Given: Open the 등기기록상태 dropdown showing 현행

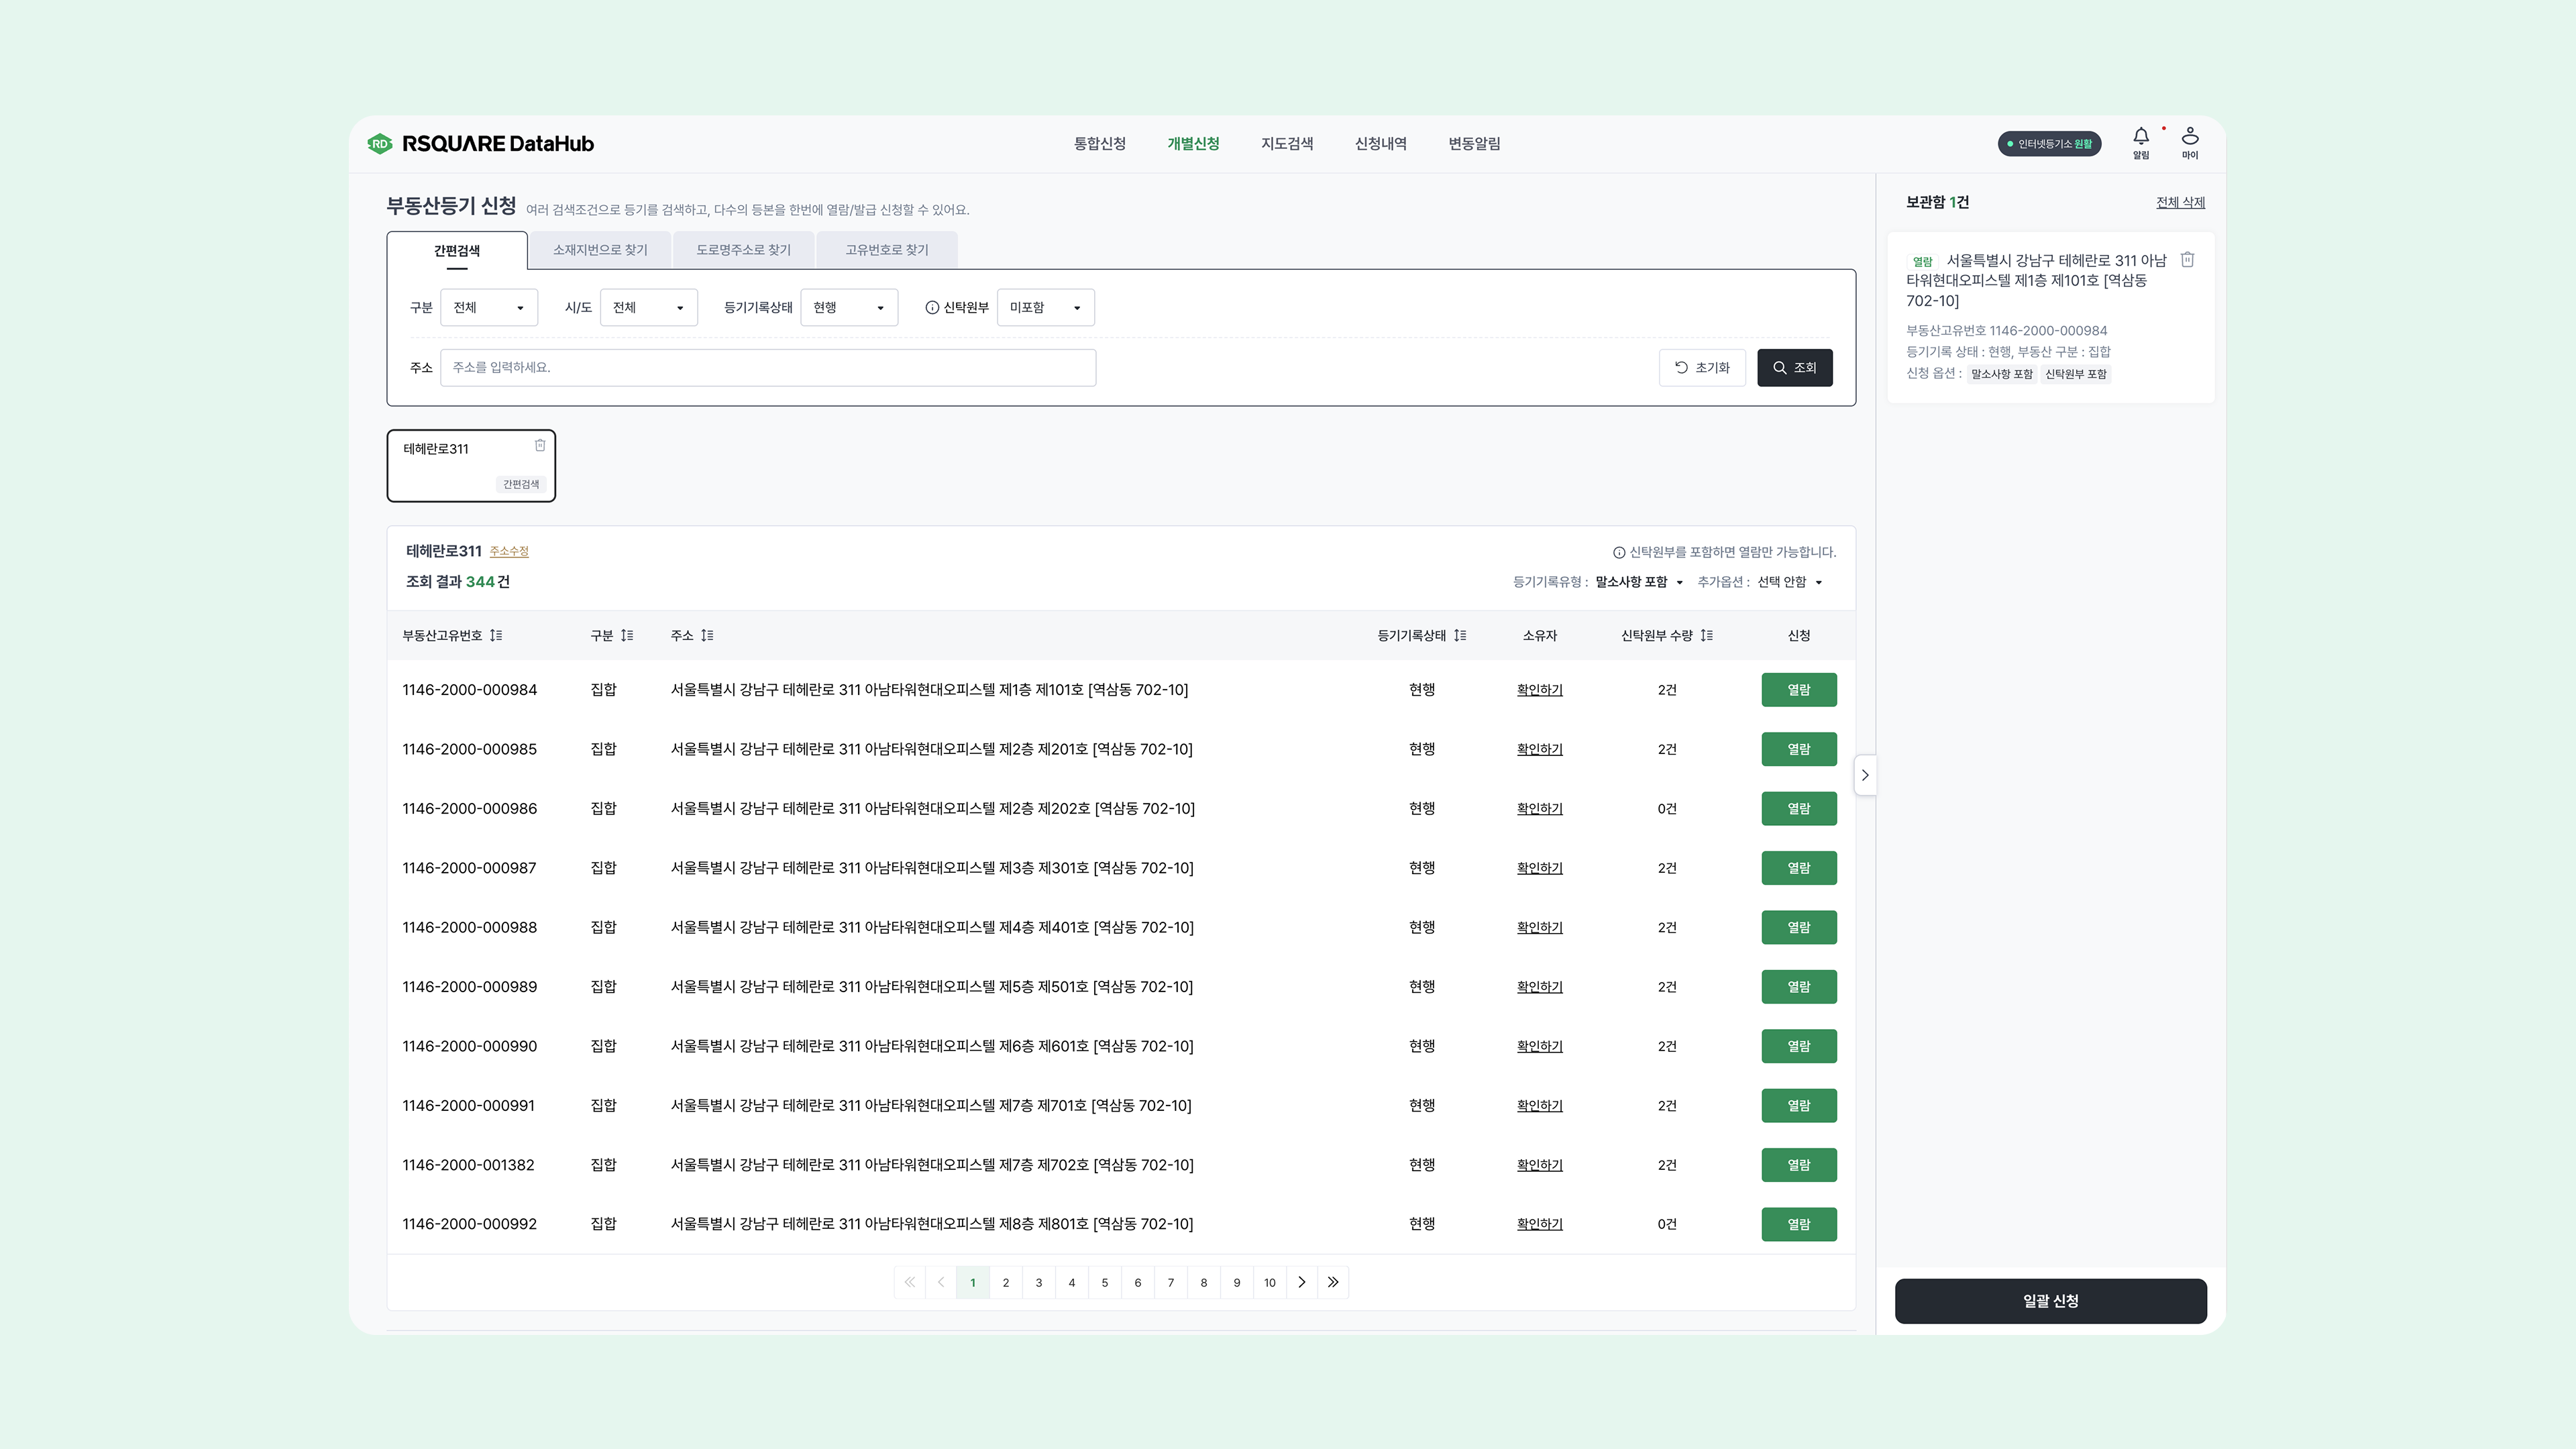Looking at the screenshot, I should 848,308.
